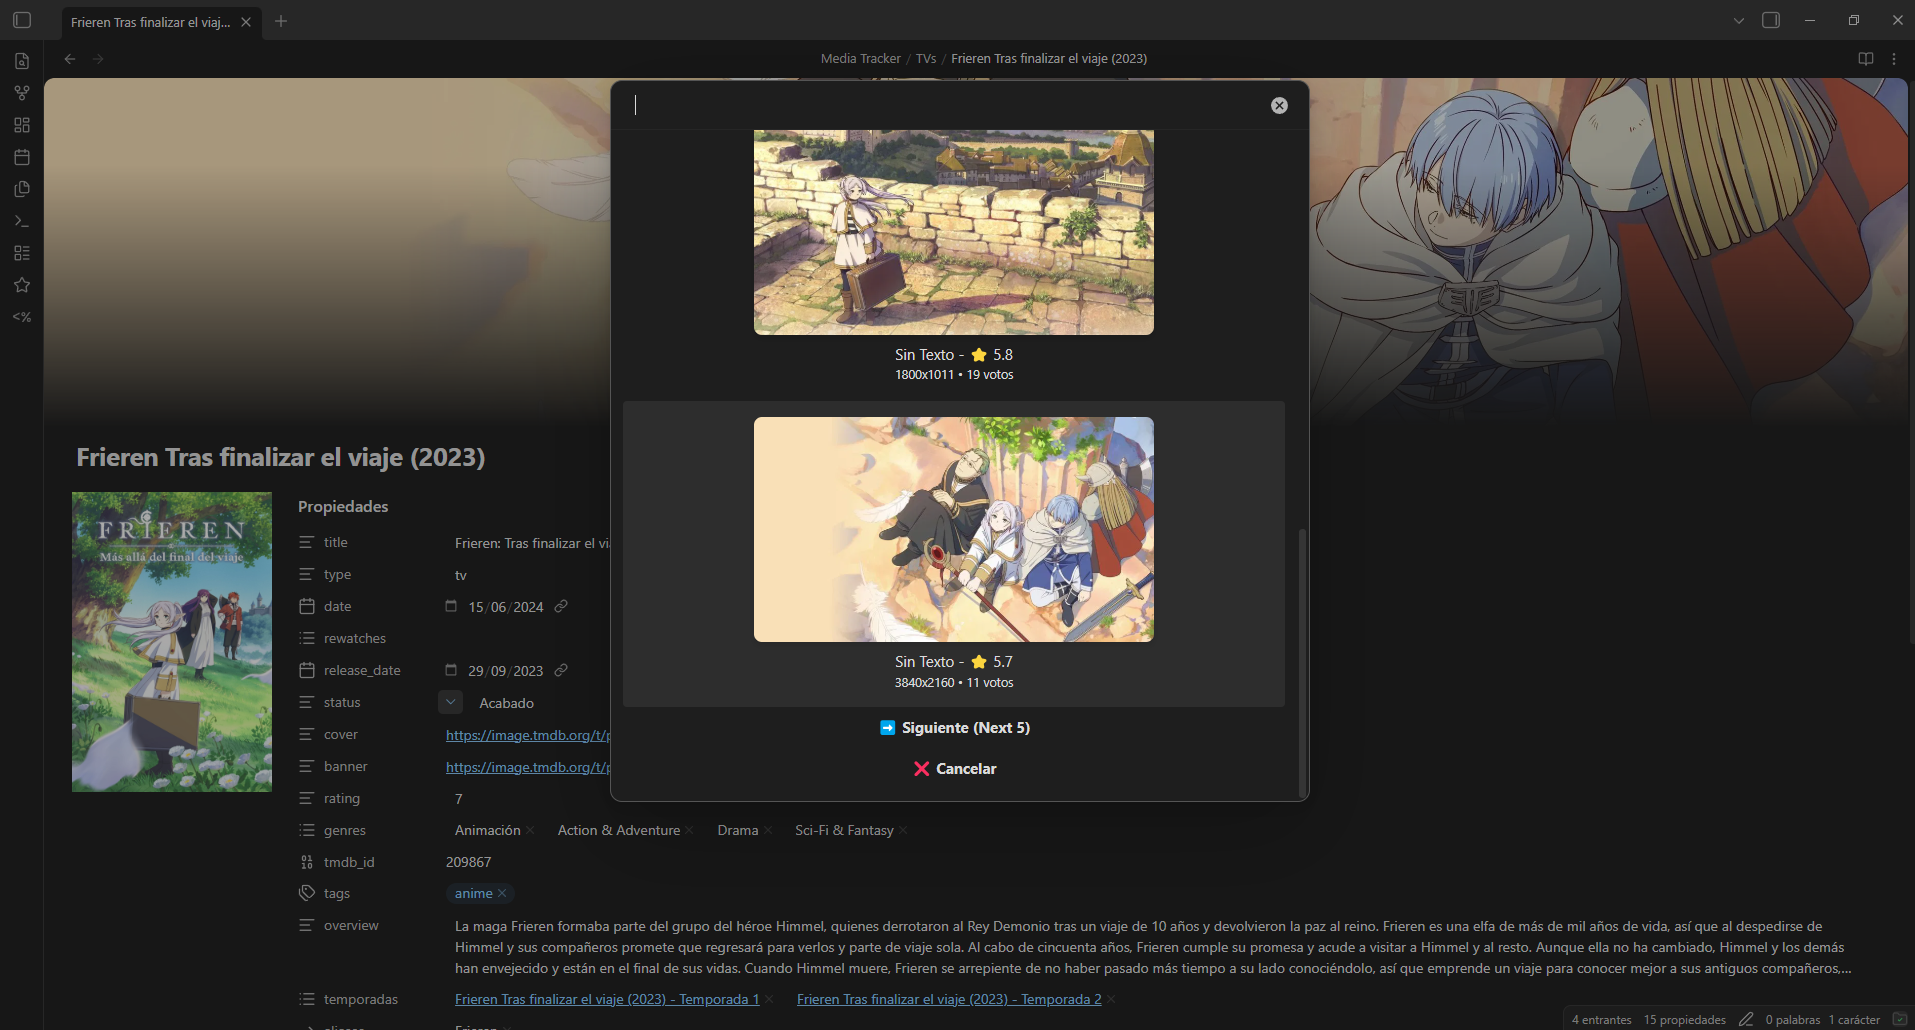
Task: Open bookmarks via the star icon
Action: (x=22, y=285)
